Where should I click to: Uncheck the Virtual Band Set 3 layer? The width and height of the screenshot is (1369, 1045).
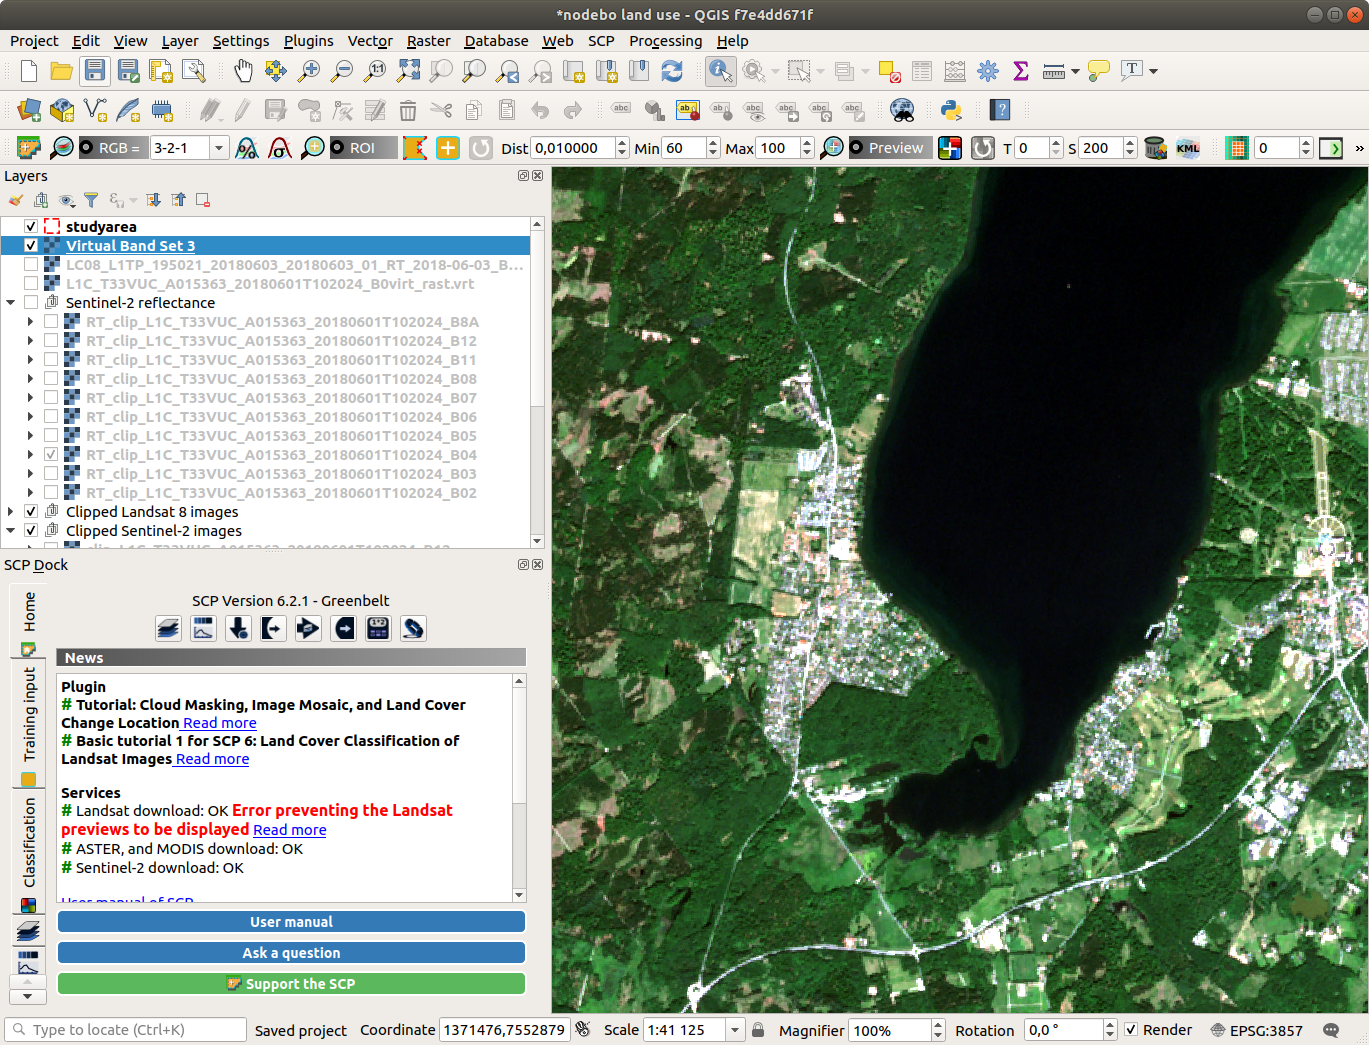(x=31, y=246)
